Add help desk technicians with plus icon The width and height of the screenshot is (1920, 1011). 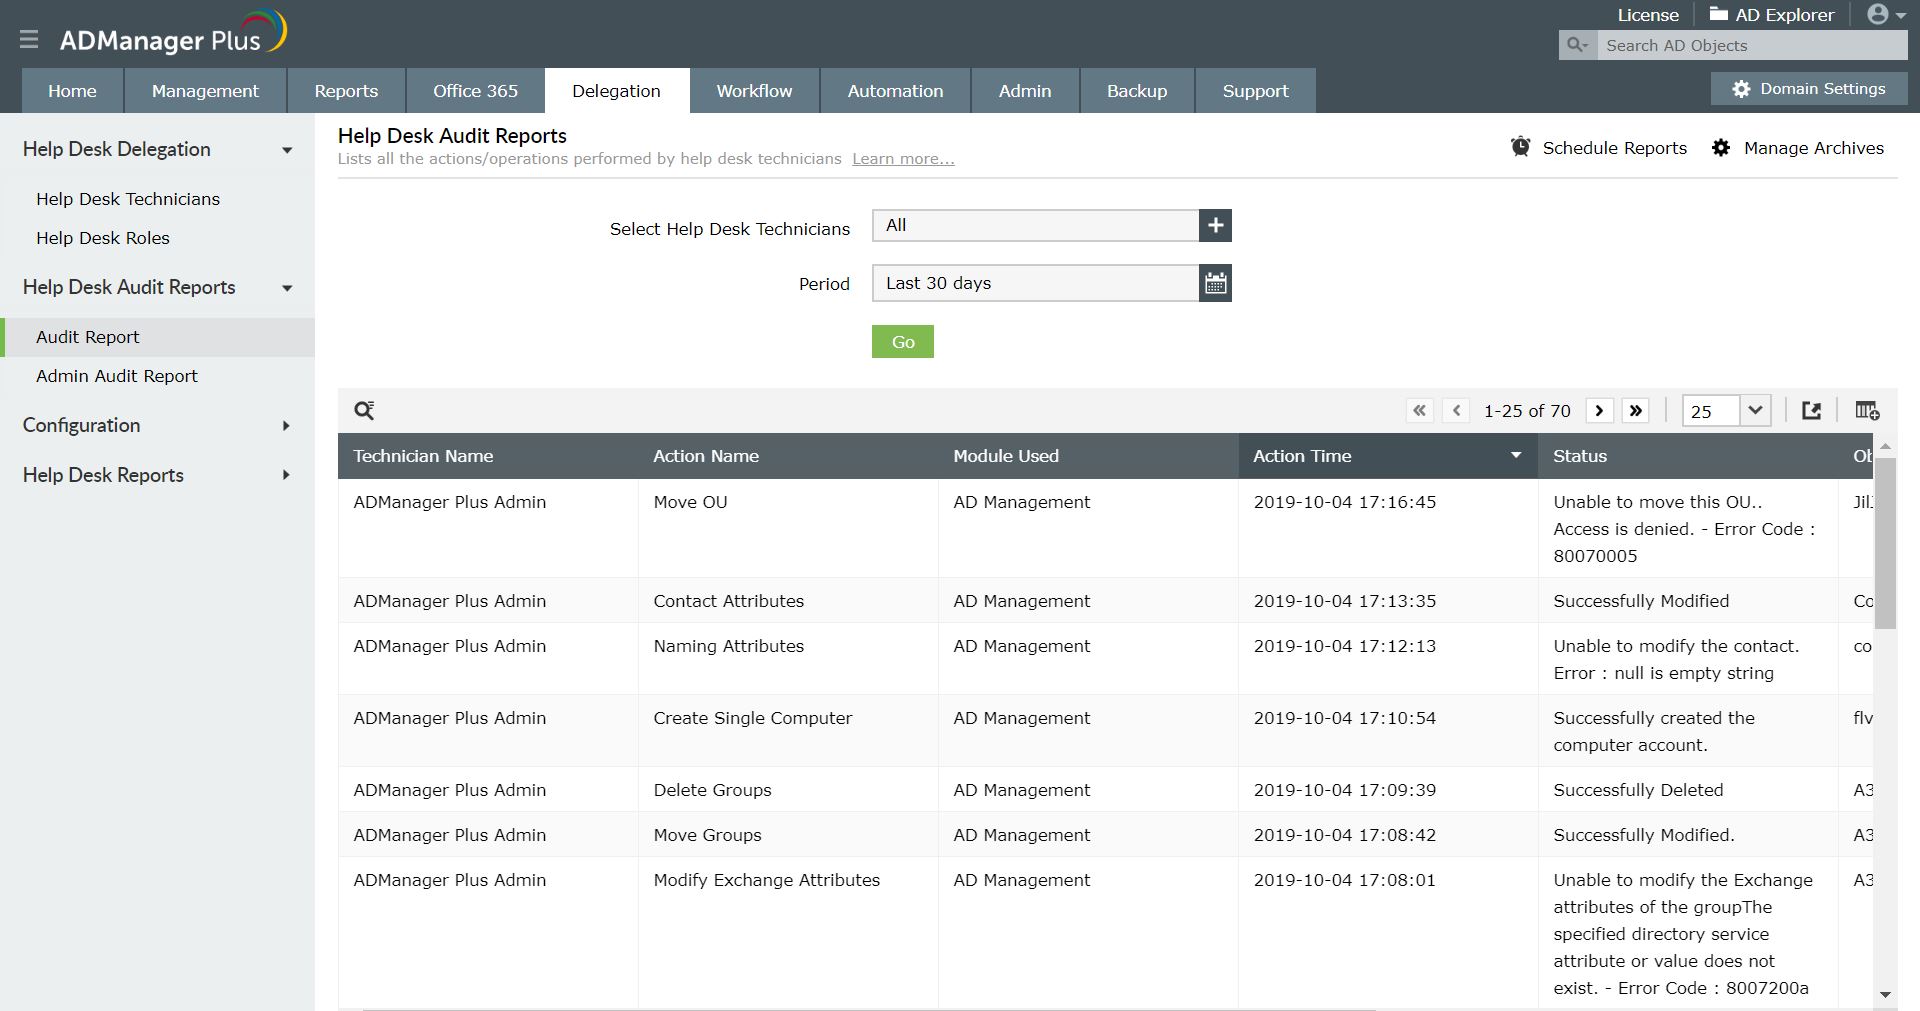(1215, 226)
